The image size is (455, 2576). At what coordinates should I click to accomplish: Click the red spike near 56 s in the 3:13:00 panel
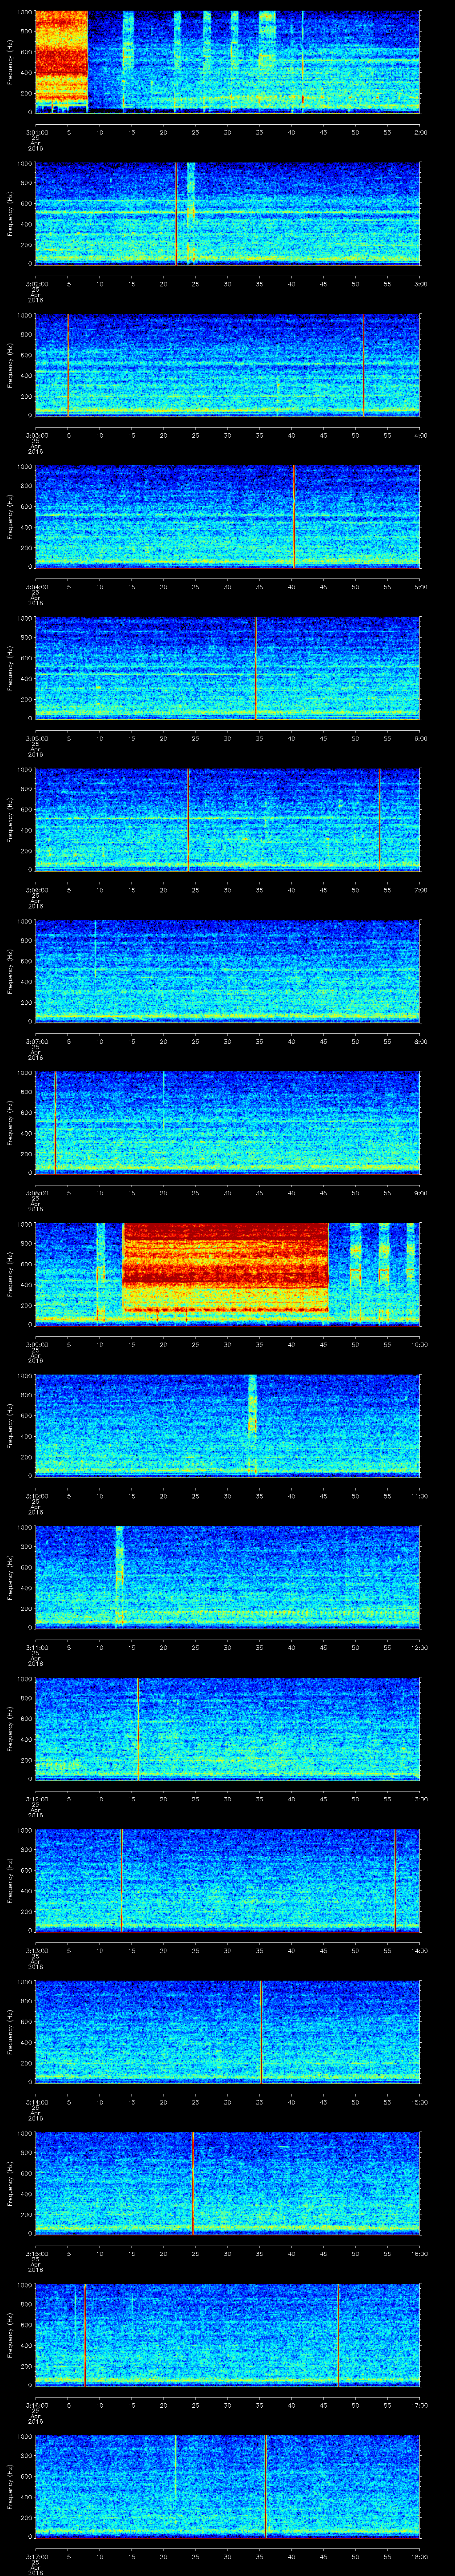[395, 1880]
